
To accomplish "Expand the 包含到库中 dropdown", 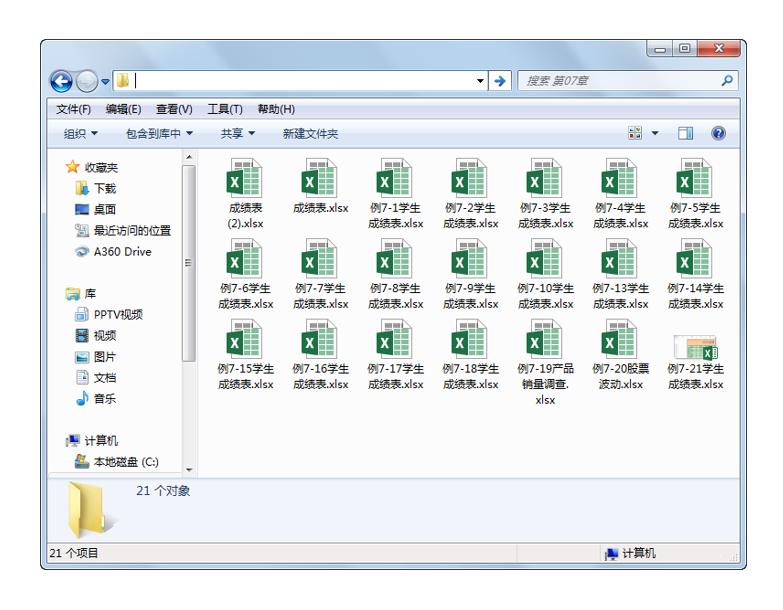I will tap(159, 134).
